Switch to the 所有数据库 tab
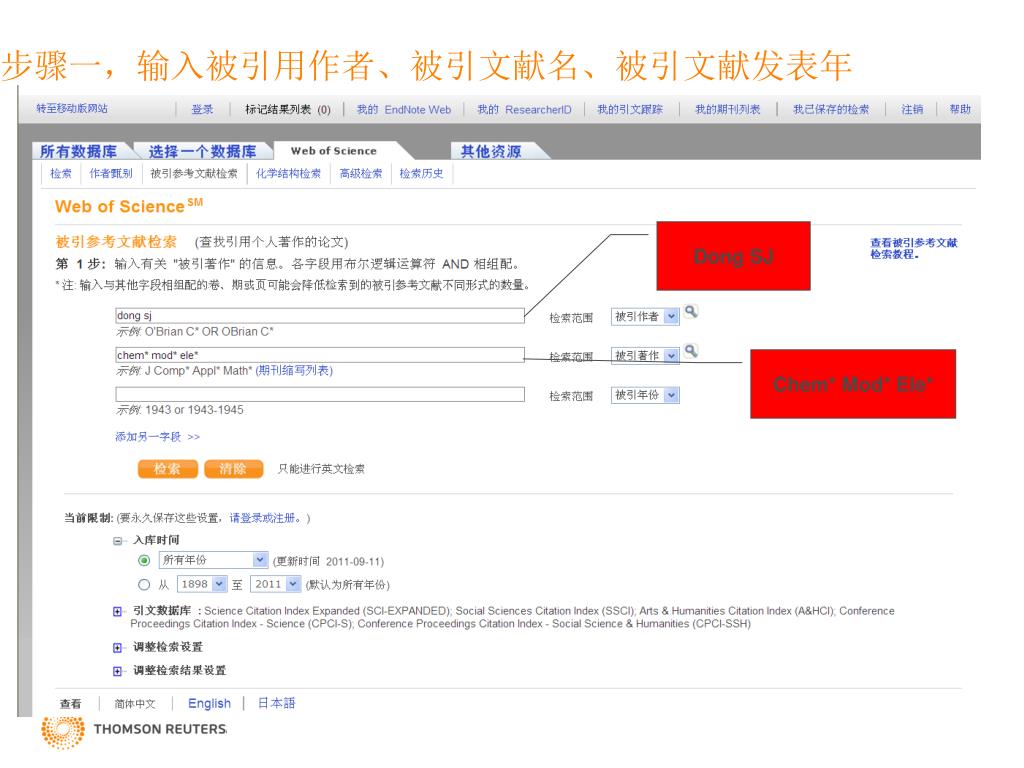Image resolution: width=1024 pixels, height=768 pixels. point(79,152)
